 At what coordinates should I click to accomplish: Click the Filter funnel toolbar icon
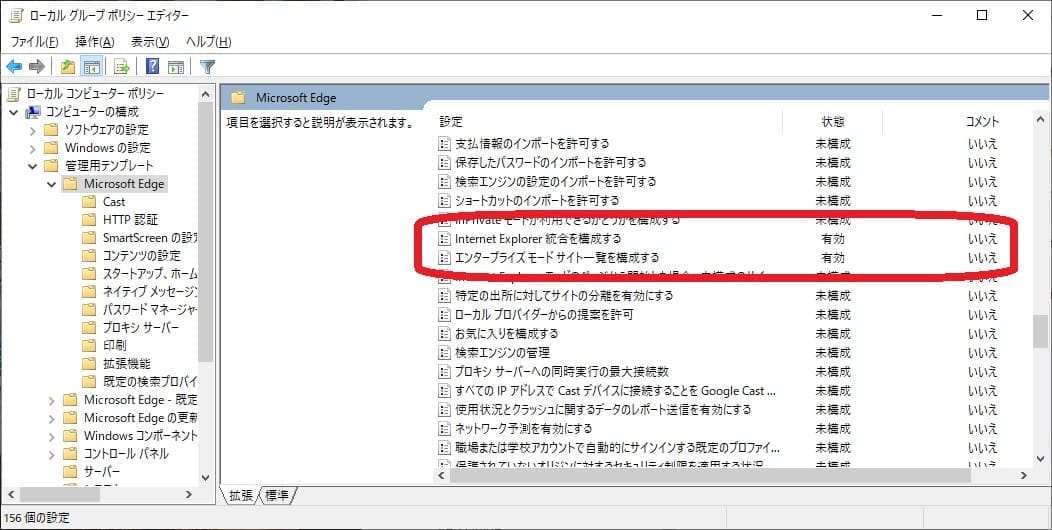point(208,66)
